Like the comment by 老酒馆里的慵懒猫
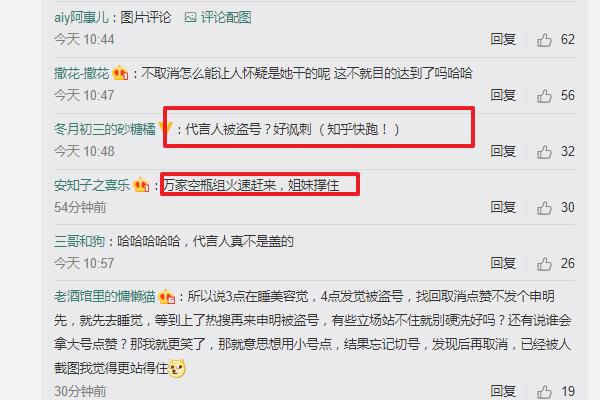The height and width of the screenshot is (400, 600). [x=544, y=392]
